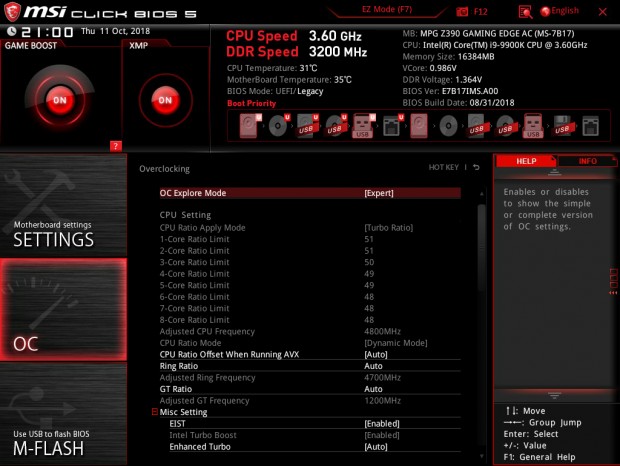620x466 pixels.
Task: Click the 3-Core Ratio Limit value 50
Action: coord(369,262)
